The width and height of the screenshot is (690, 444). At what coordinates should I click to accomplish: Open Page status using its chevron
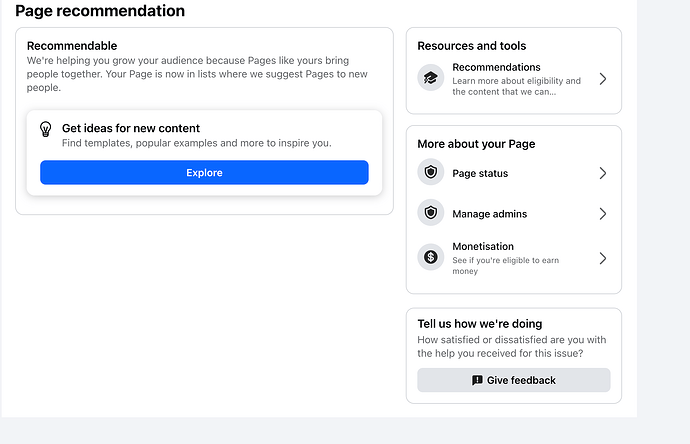click(602, 173)
